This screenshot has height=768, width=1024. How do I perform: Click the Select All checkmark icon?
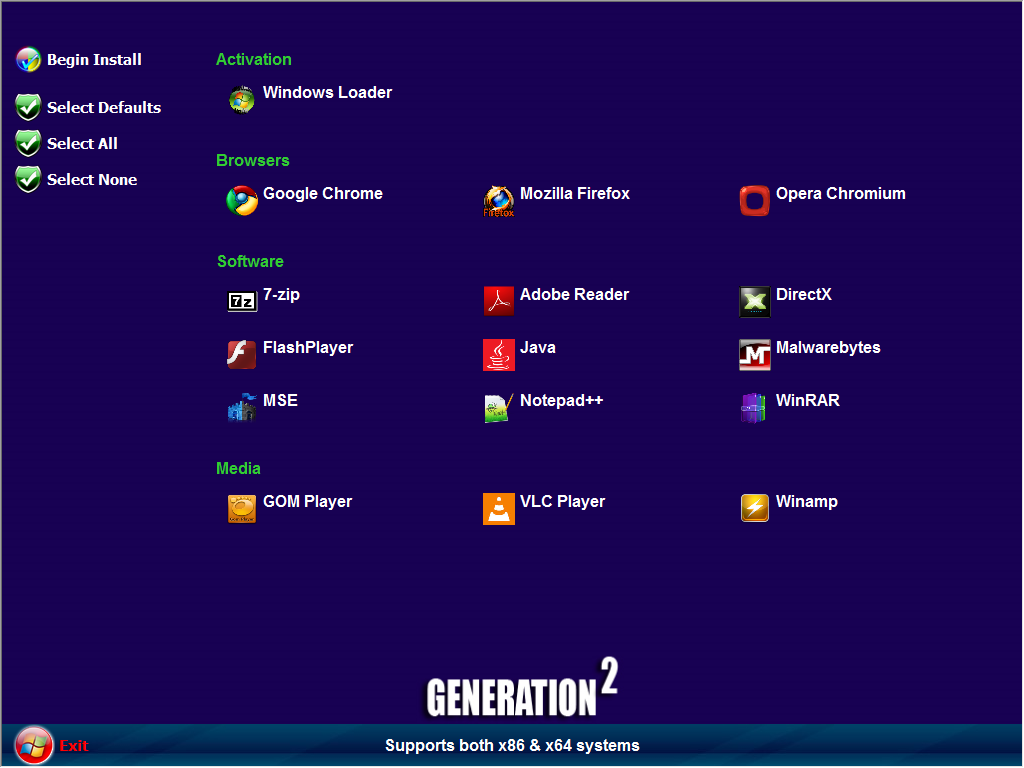29,143
